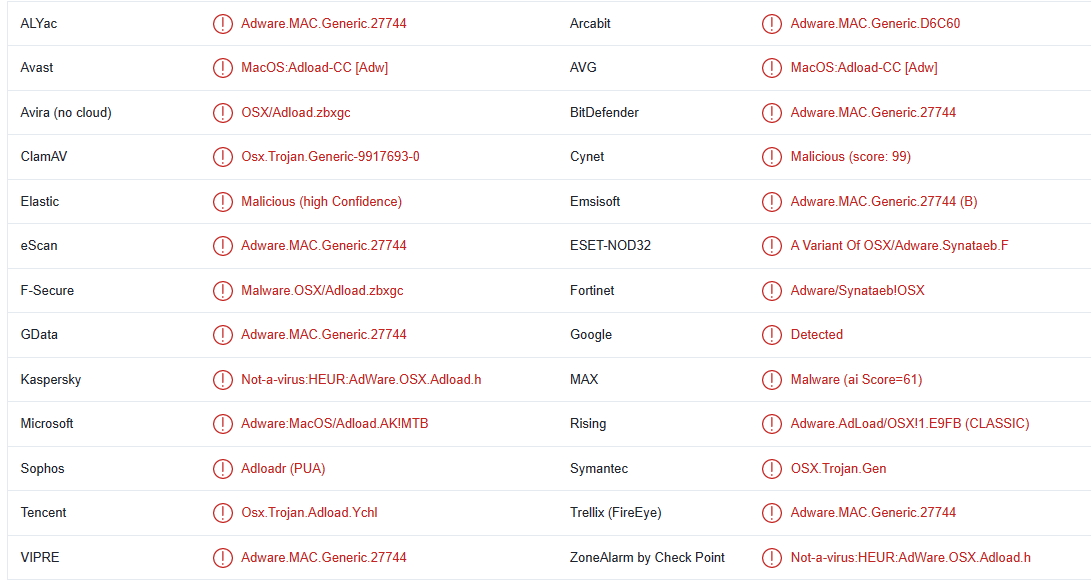This screenshot has height=580, width=1091.
Task: Click the alert icon in the Microsoft row
Action: (222, 424)
